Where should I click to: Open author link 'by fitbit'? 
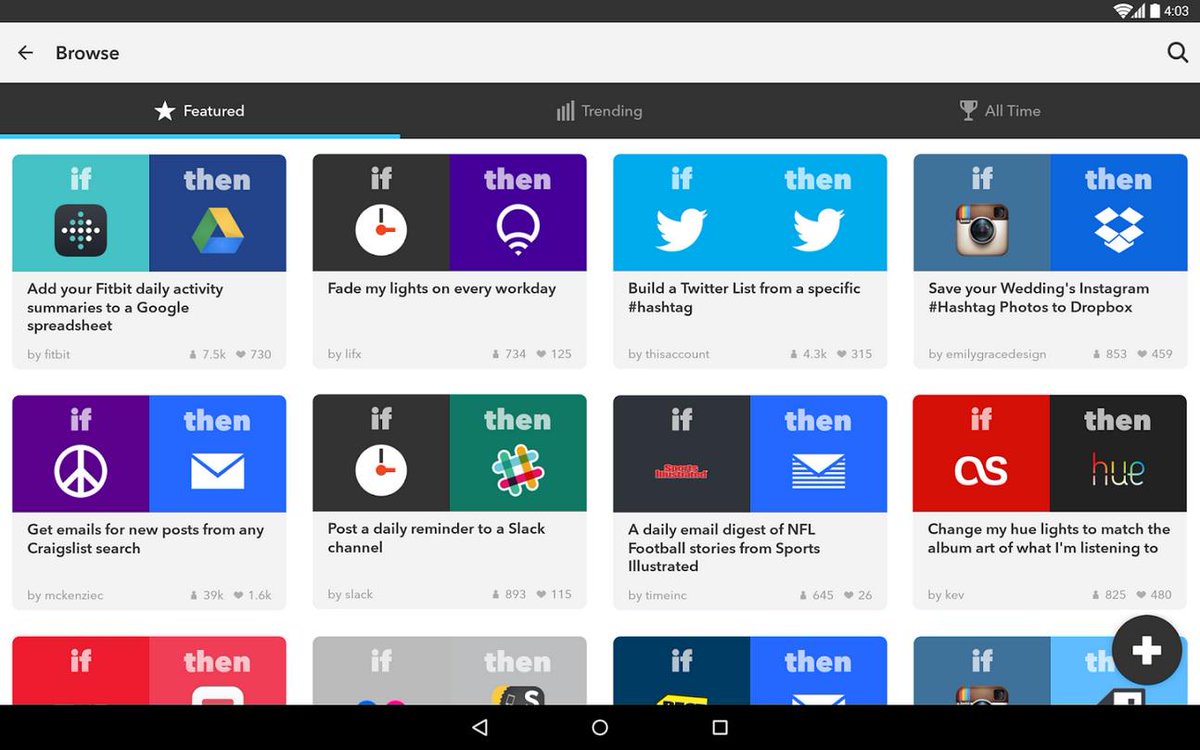[x=49, y=354]
